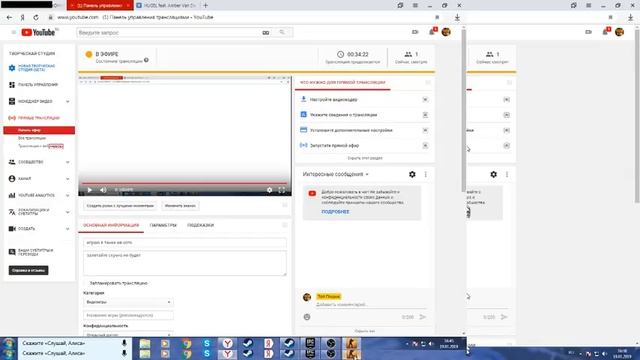Focus the stream title input field
This screenshot has width=640, height=360.
184,243
